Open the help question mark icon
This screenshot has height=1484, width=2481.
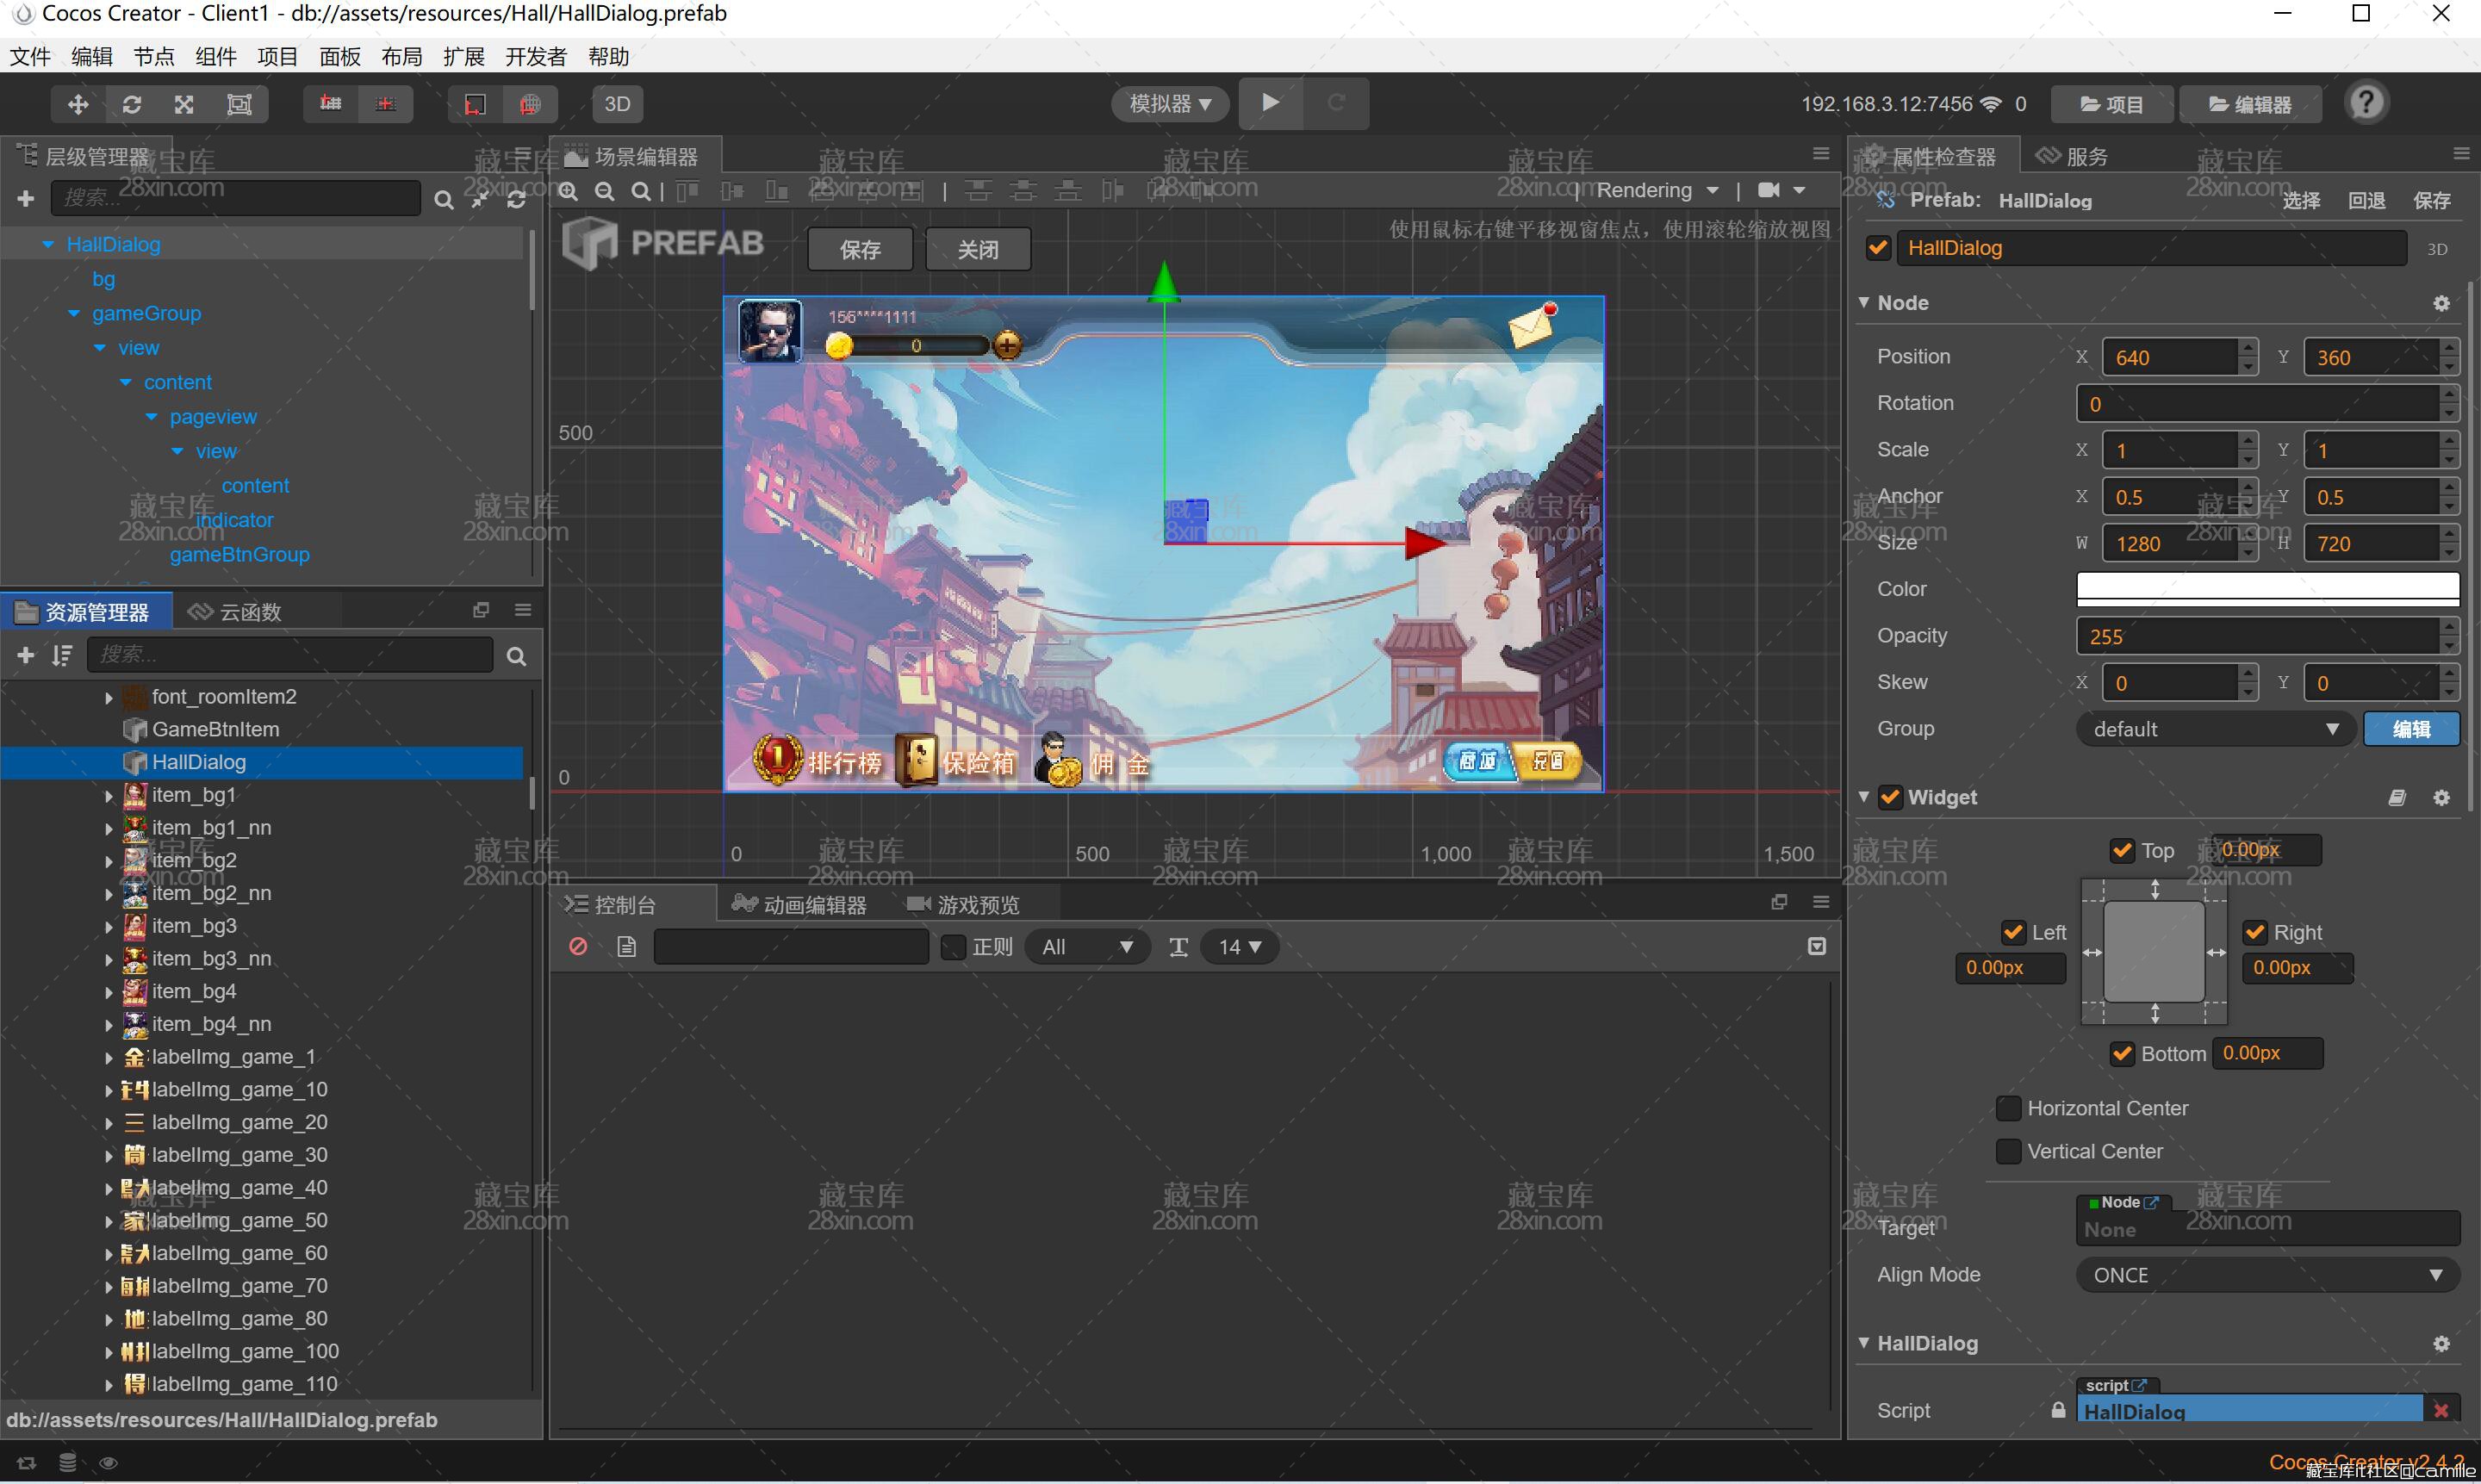[2366, 103]
